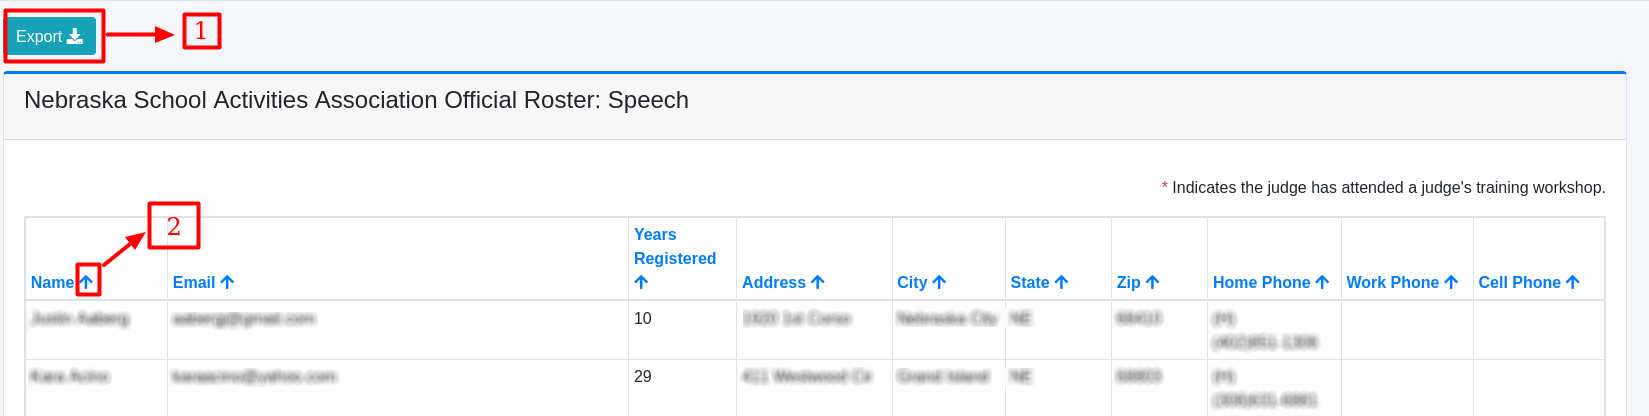Click the sort arrow next to Email
This screenshot has height=416, width=1649.
227,282
